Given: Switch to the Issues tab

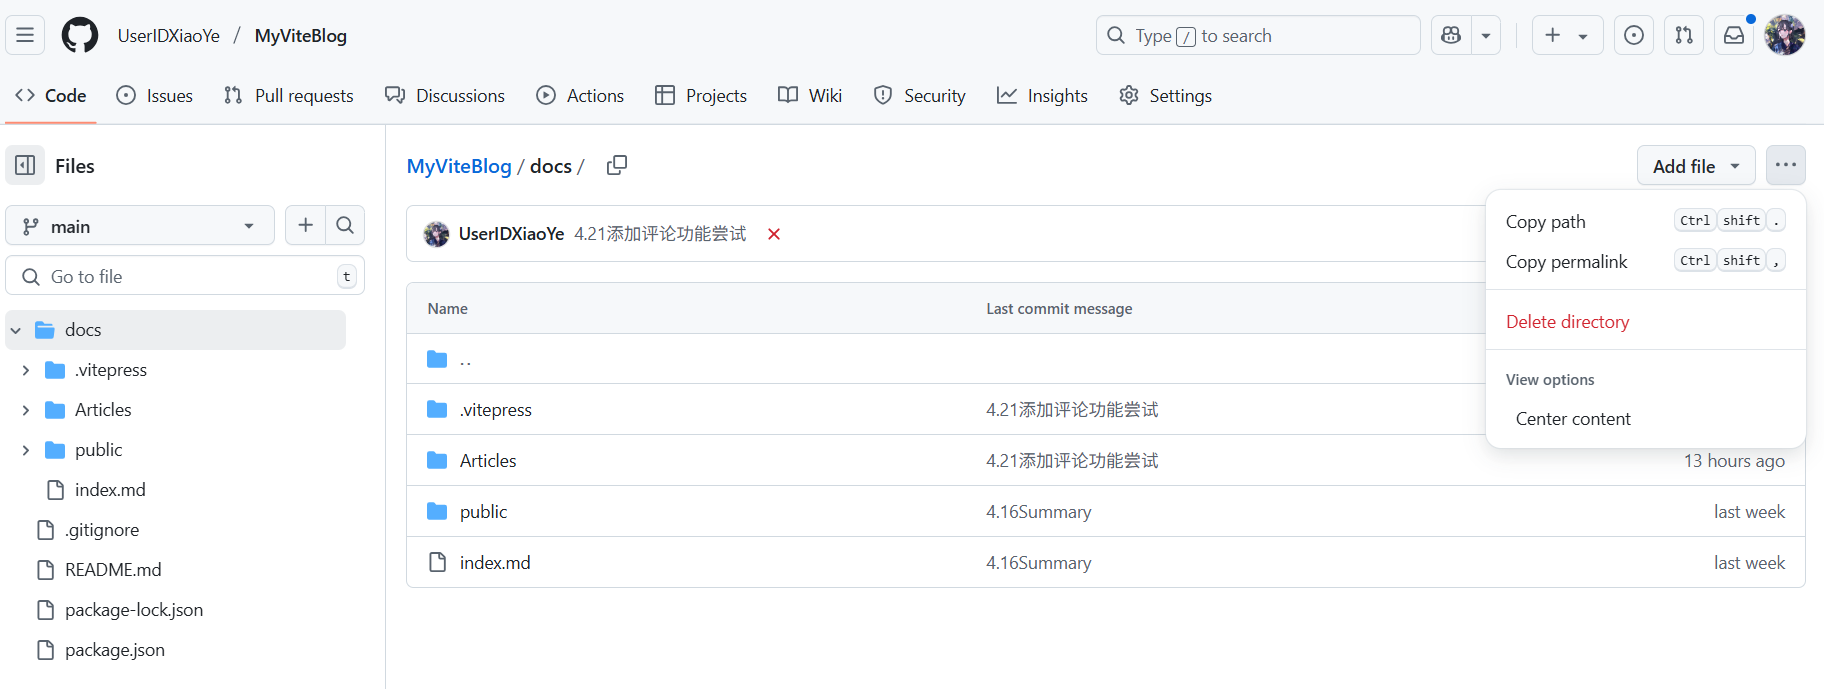Looking at the screenshot, I should (155, 95).
